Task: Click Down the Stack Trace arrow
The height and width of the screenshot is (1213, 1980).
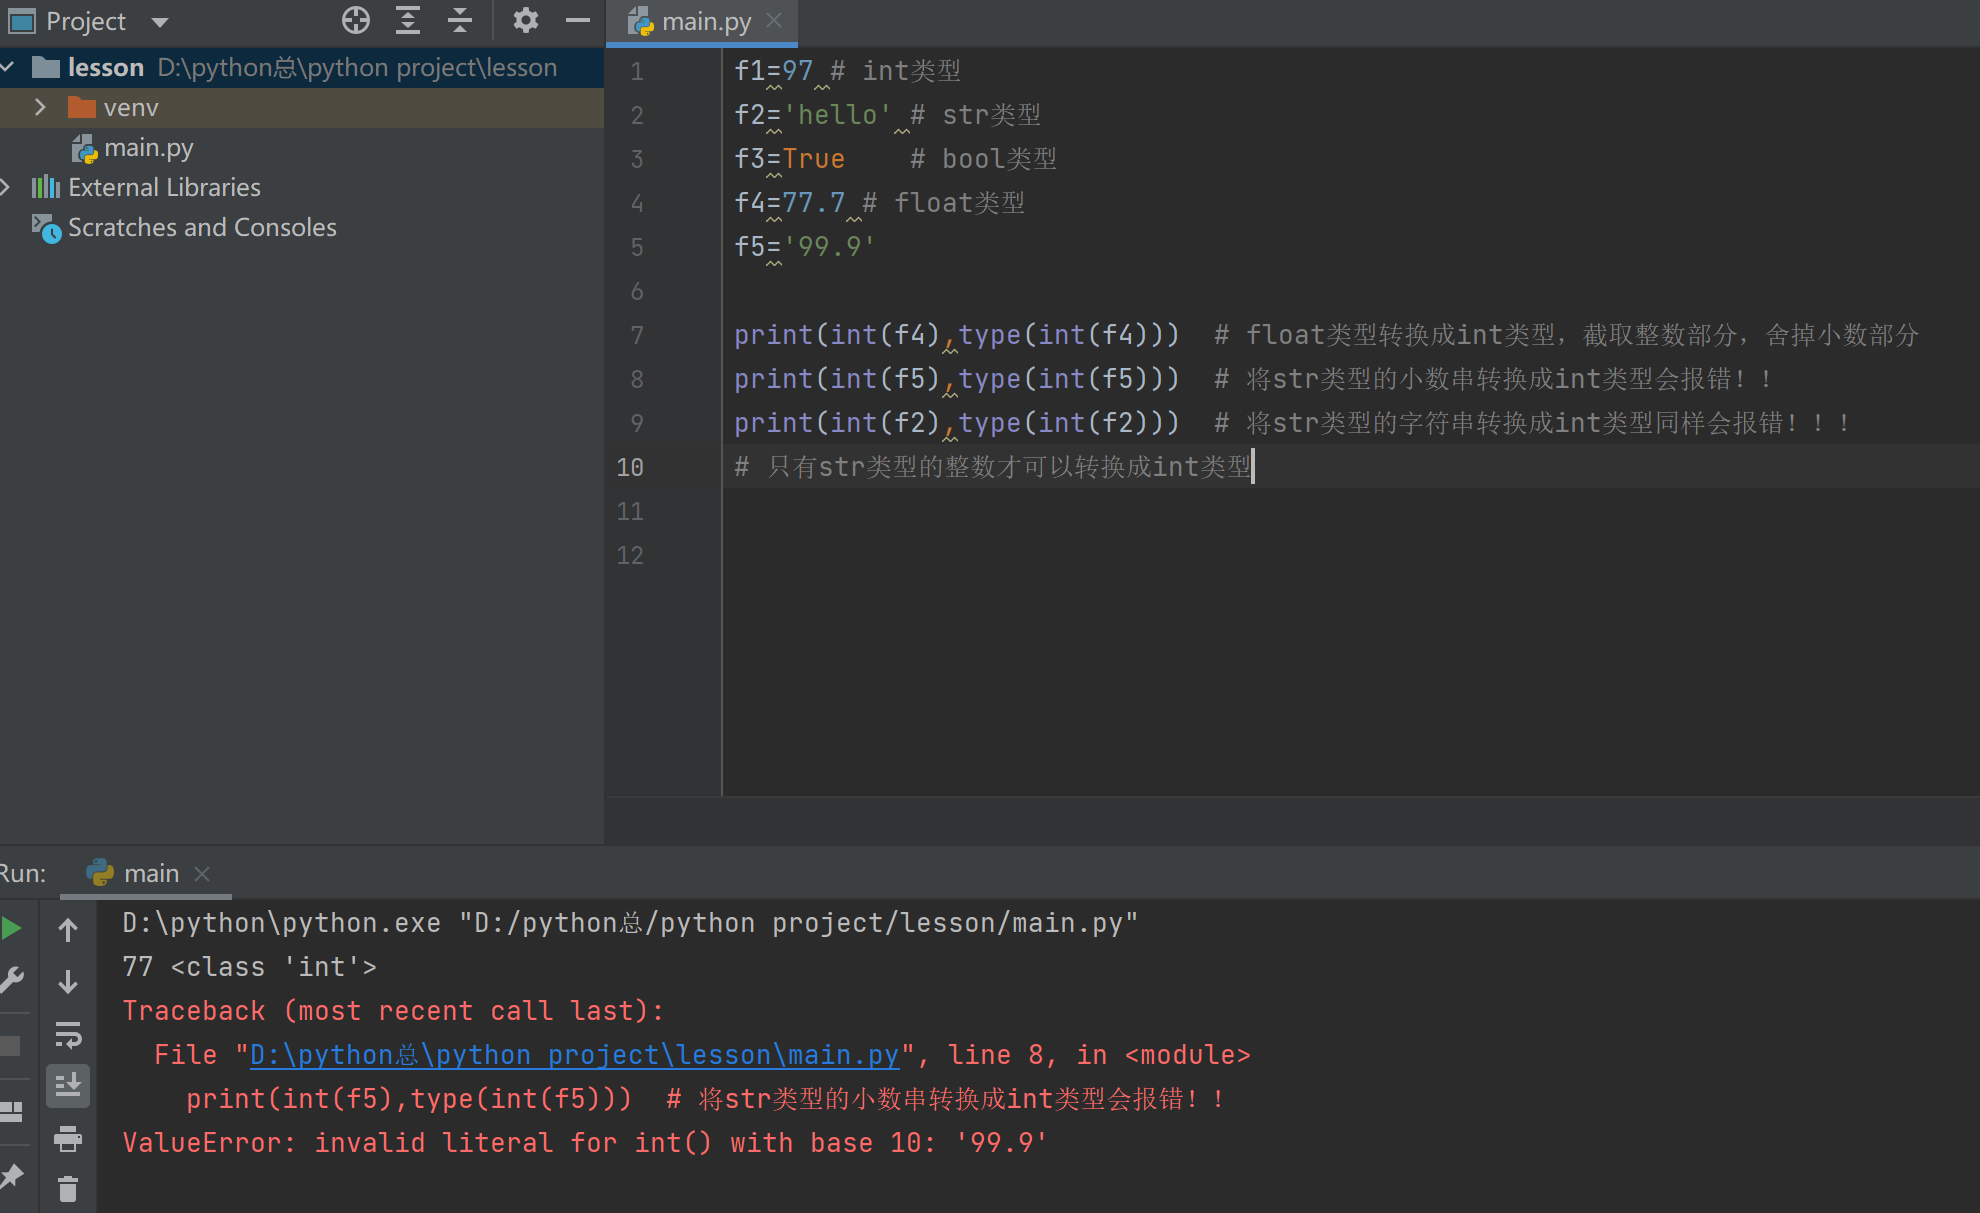Action: [x=68, y=982]
